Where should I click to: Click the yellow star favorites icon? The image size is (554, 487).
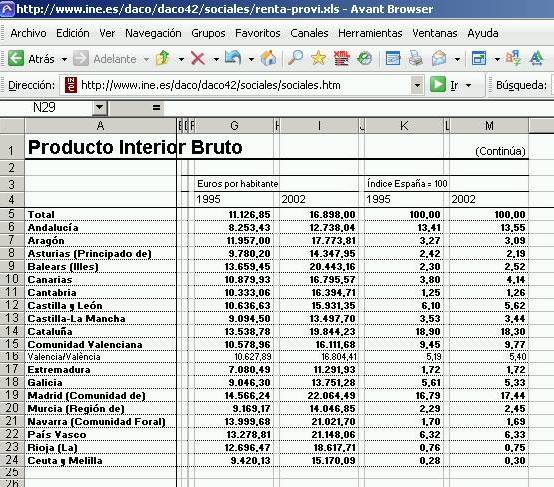(x=318, y=58)
